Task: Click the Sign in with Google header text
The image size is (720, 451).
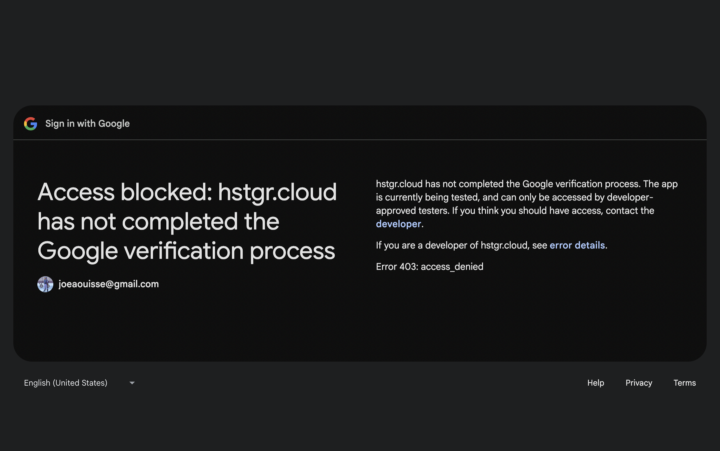Action: click(x=87, y=124)
